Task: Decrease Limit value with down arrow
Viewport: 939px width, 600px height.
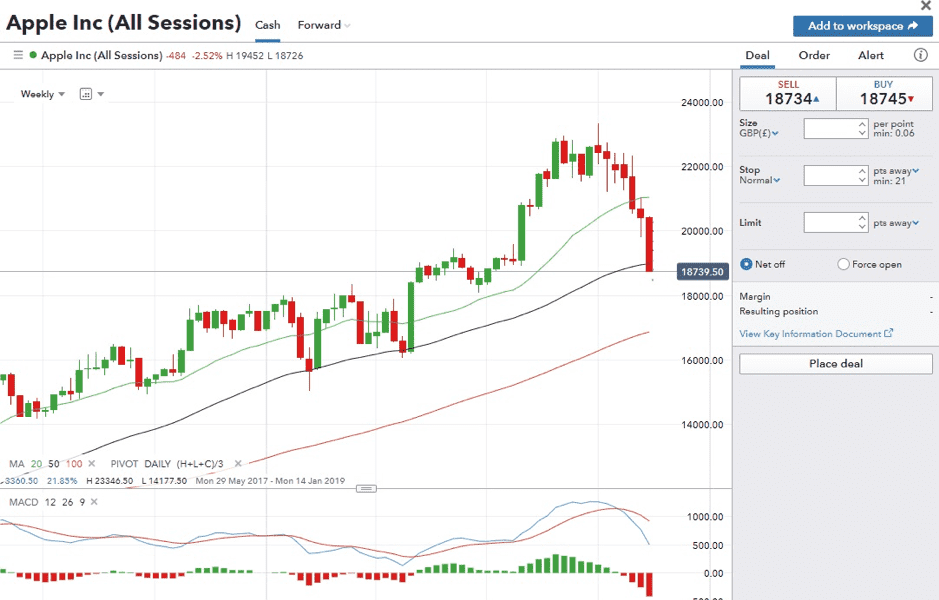Action: tap(862, 227)
